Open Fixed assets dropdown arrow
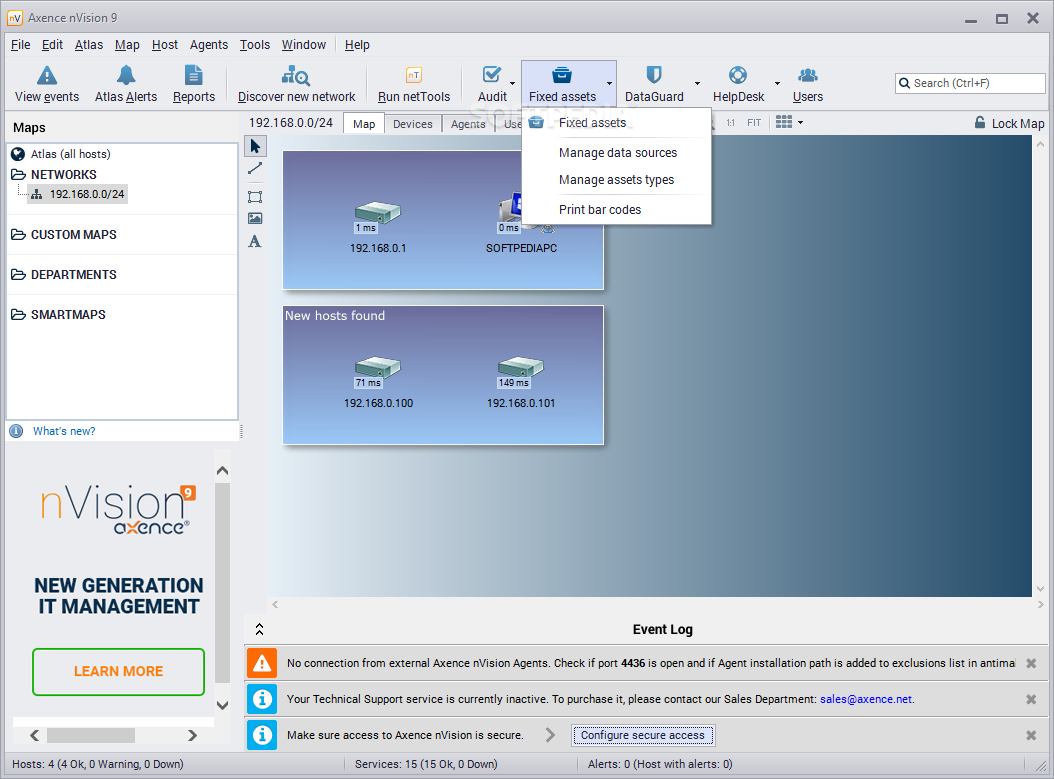Image resolution: width=1054 pixels, height=779 pixels. pos(610,83)
